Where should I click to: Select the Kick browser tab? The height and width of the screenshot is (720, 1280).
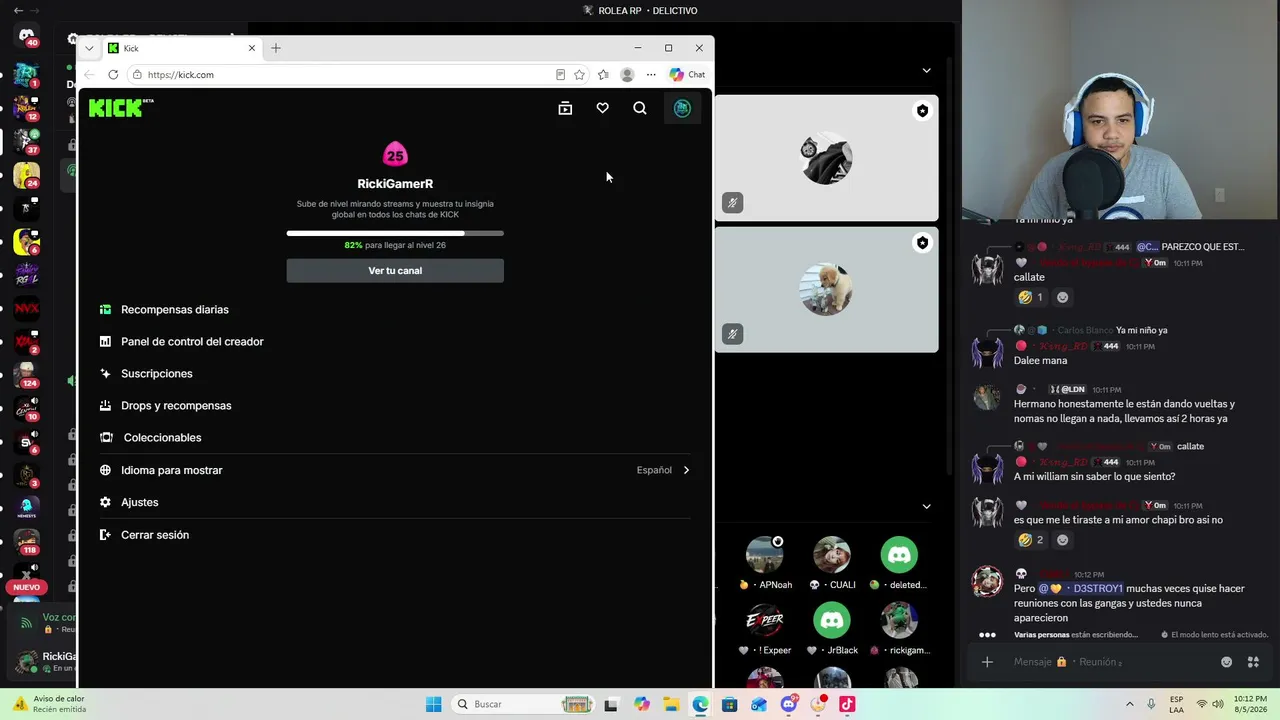click(x=181, y=48)
